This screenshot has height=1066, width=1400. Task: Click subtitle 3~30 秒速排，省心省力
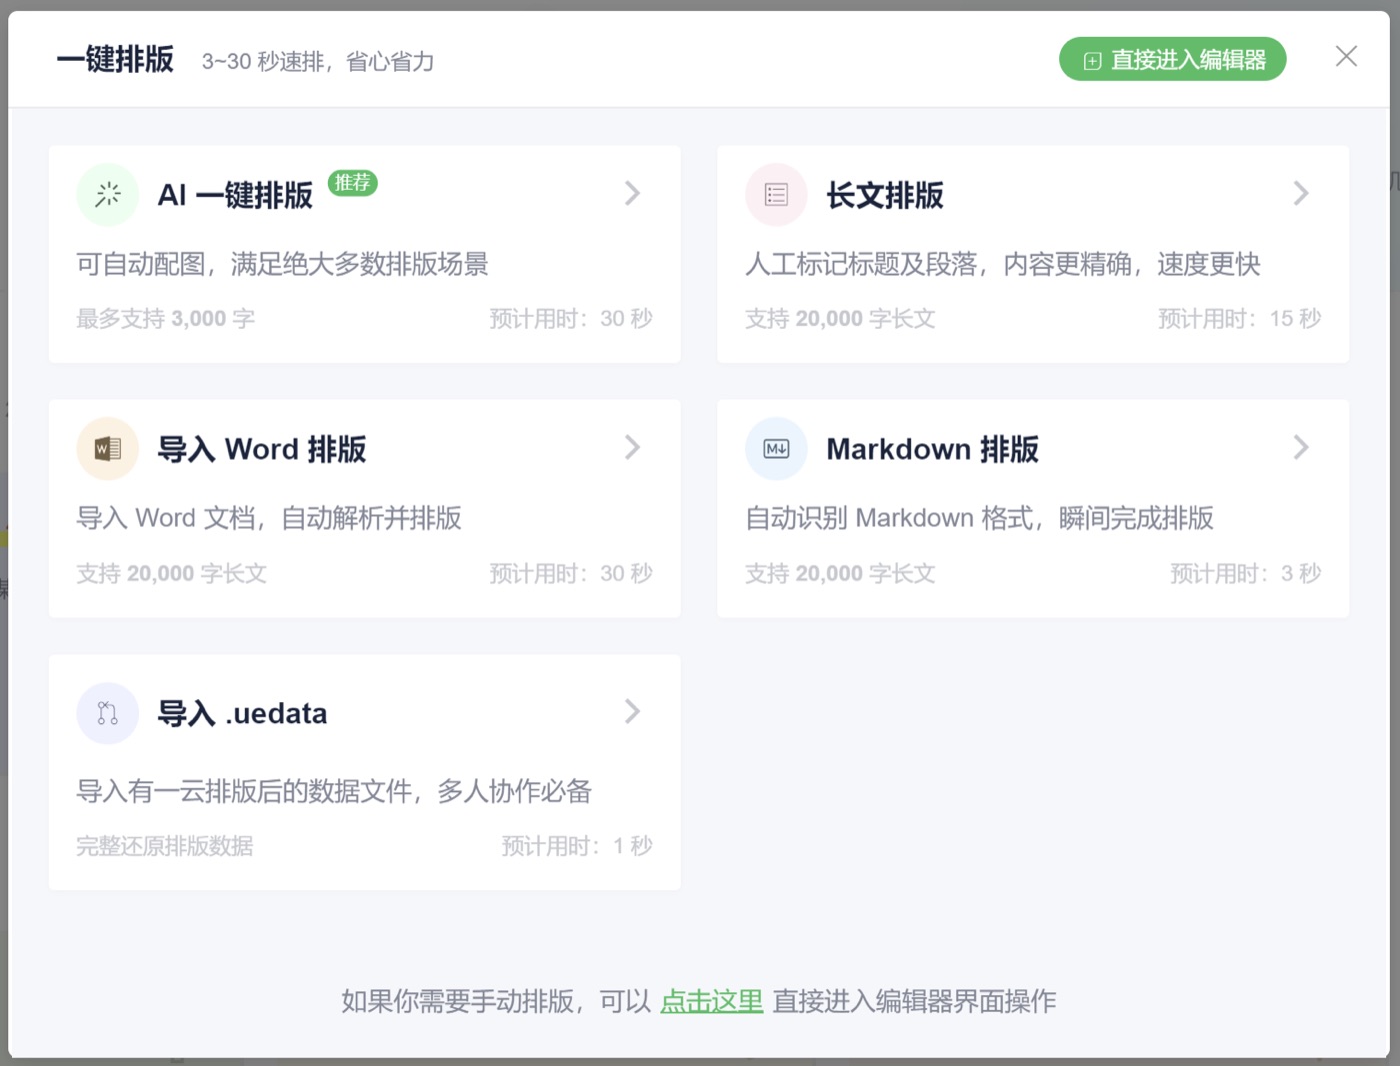(318, 62)
